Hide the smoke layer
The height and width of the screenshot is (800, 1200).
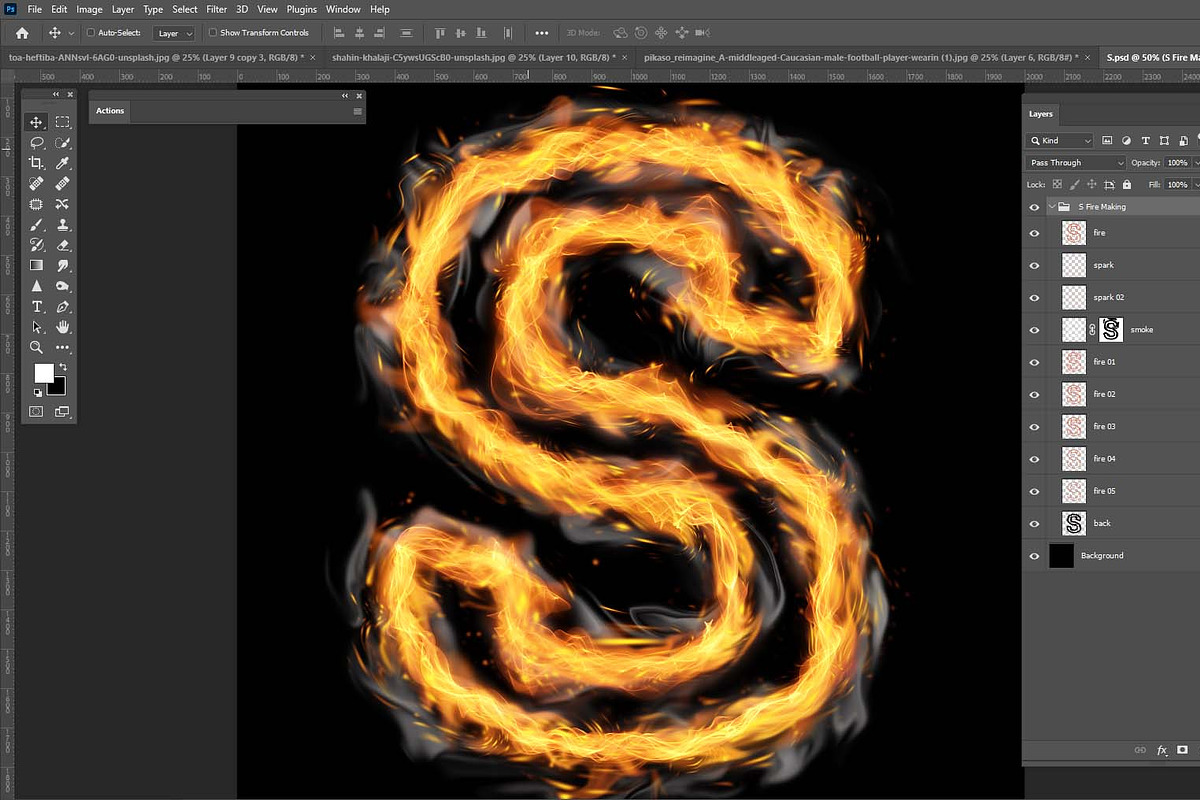click(1034, 330)
